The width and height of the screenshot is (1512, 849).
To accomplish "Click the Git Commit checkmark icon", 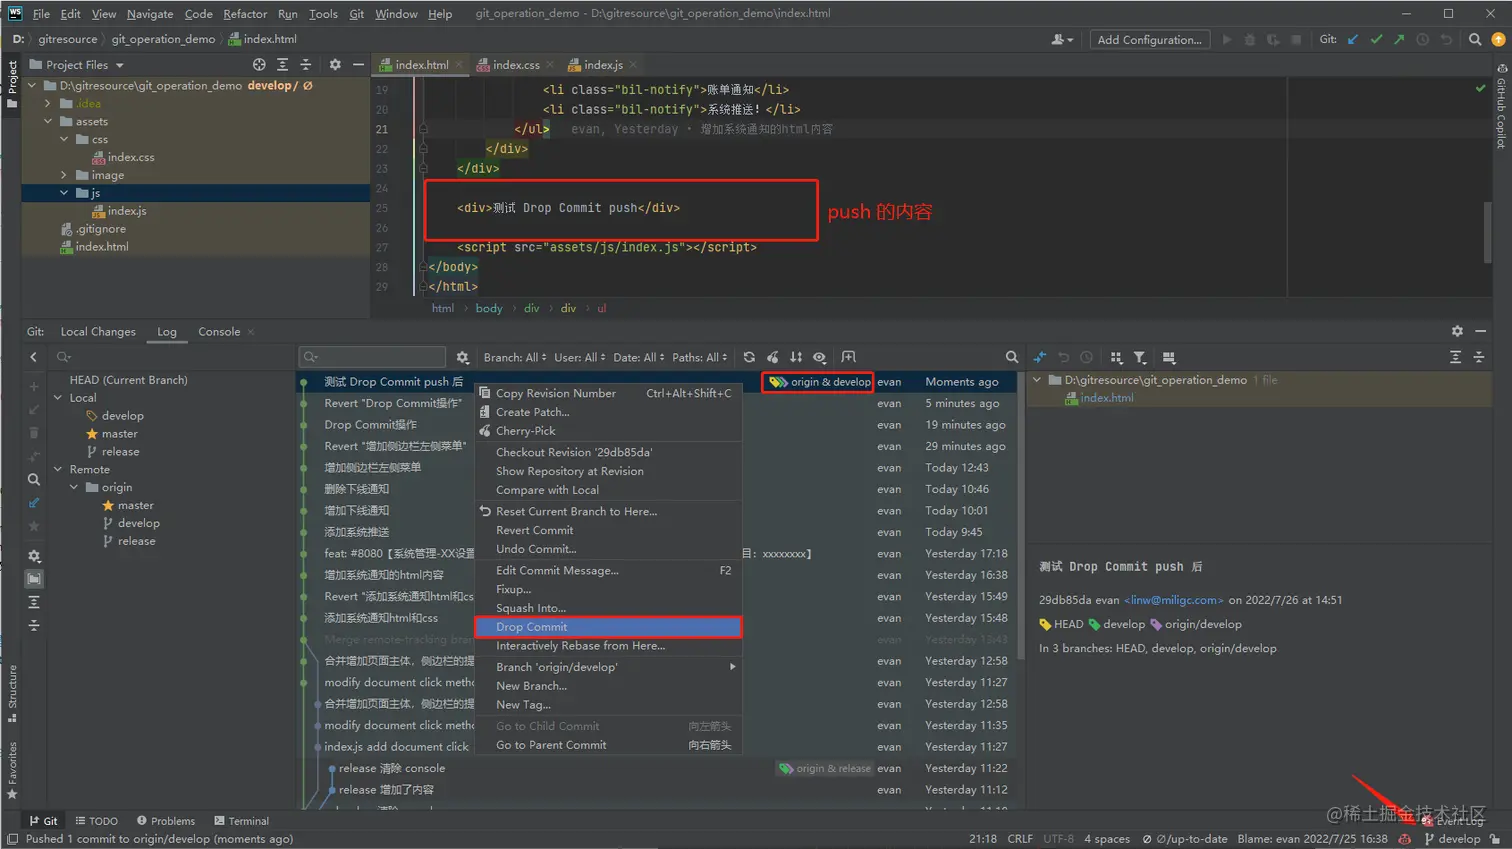I will pos(1376,40).
